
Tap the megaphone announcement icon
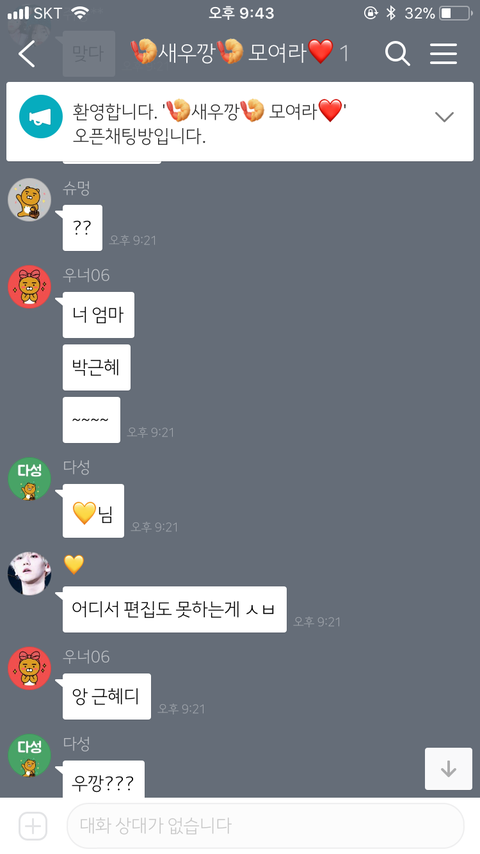click(41, 117)
